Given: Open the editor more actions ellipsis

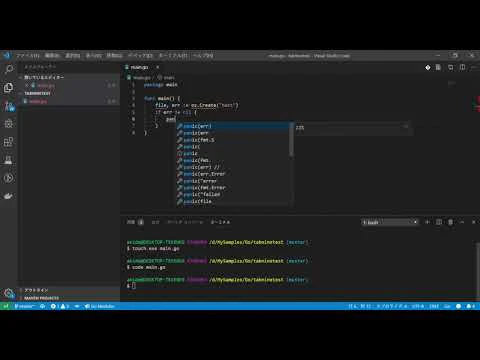Looking at the screenshot, I should (x=475, y=68).
